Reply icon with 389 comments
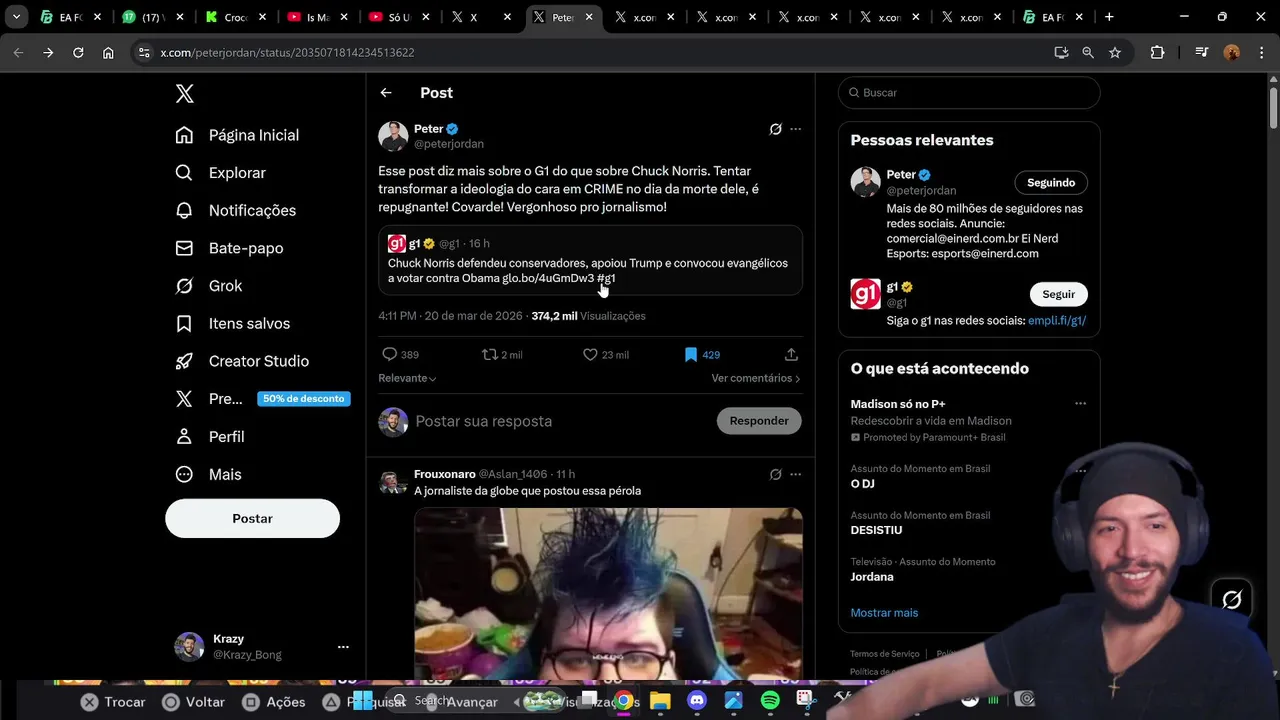The width and height of the screenshot is (1280, 720). coord(400,355)
